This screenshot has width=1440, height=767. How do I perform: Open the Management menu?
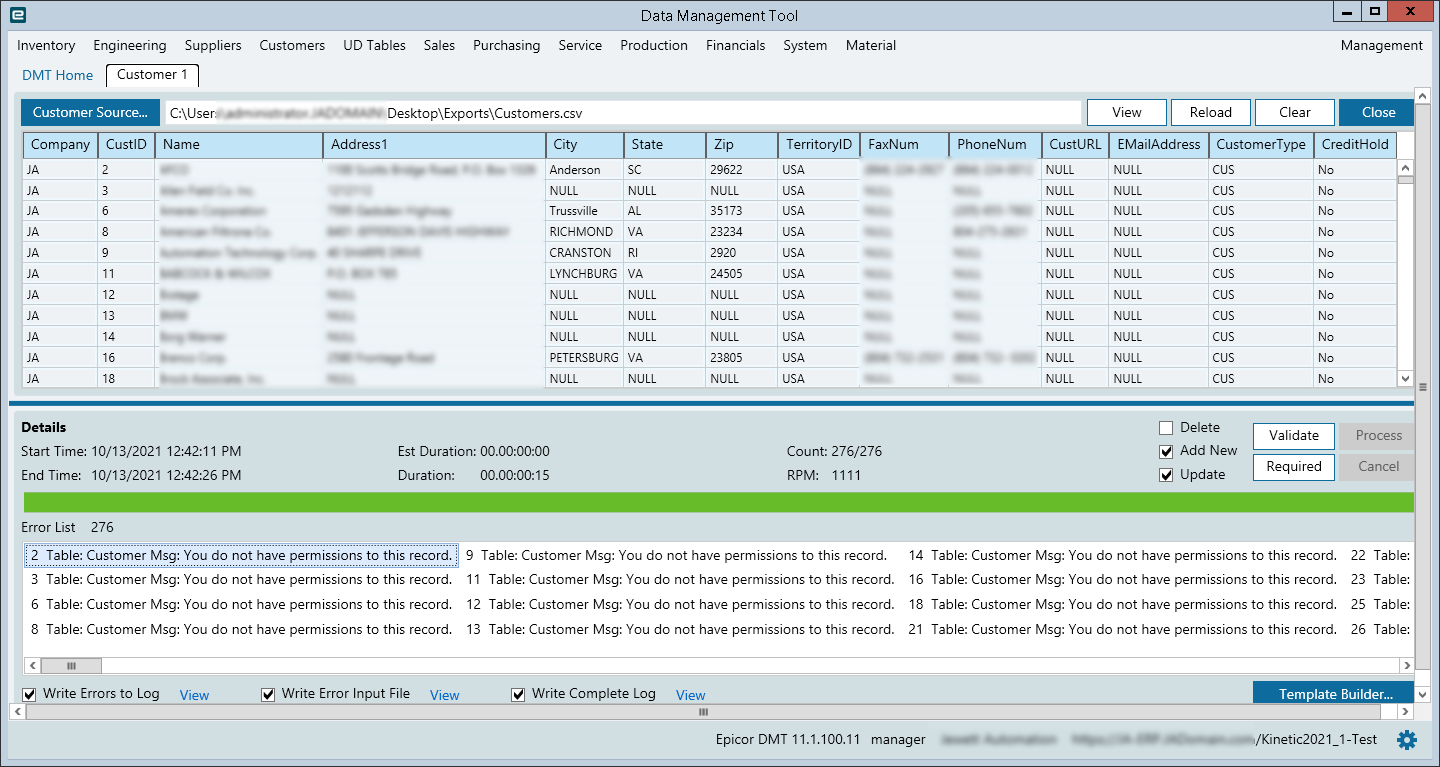pos(1381,45)
